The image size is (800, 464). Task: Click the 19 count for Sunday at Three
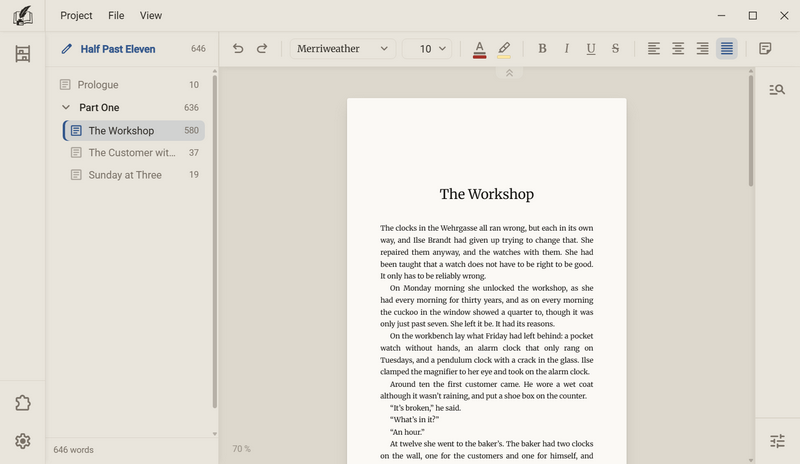[x=194, y=175]
